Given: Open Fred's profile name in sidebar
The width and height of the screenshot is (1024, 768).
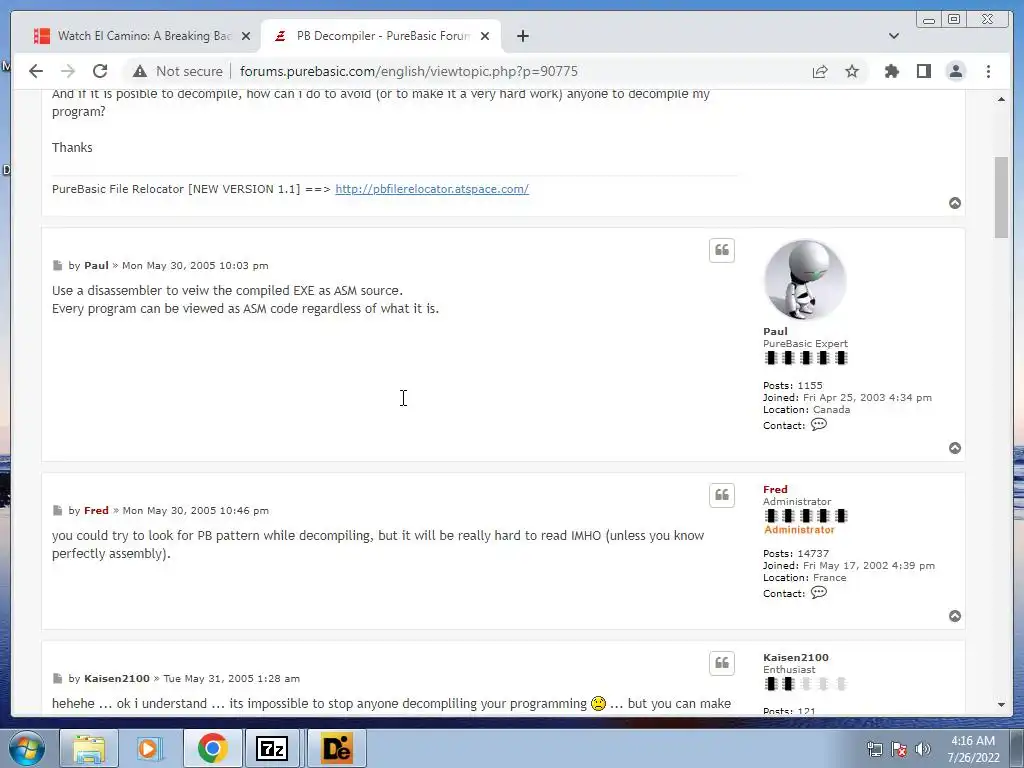Looking at the screenshot, I should (775, 489).
